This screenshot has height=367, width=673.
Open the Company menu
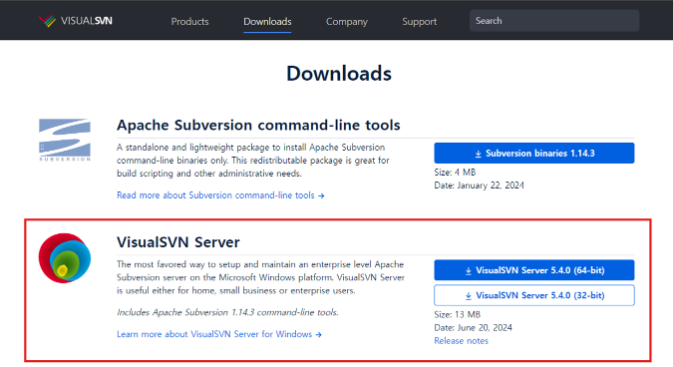point(347,21)
